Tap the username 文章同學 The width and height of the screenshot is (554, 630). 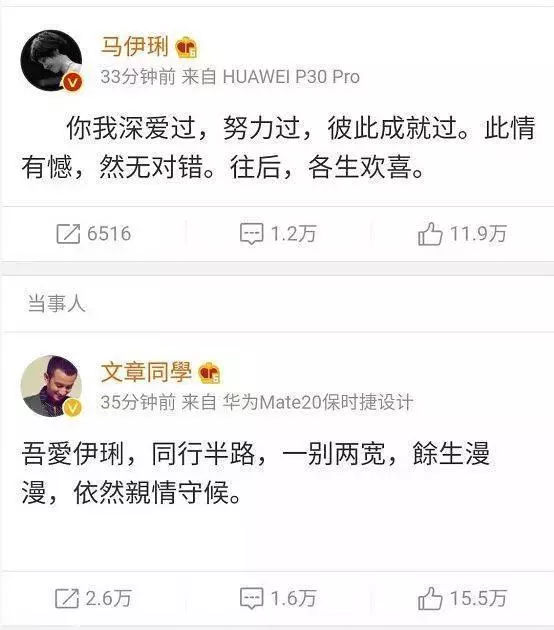[x=146, y=371]
